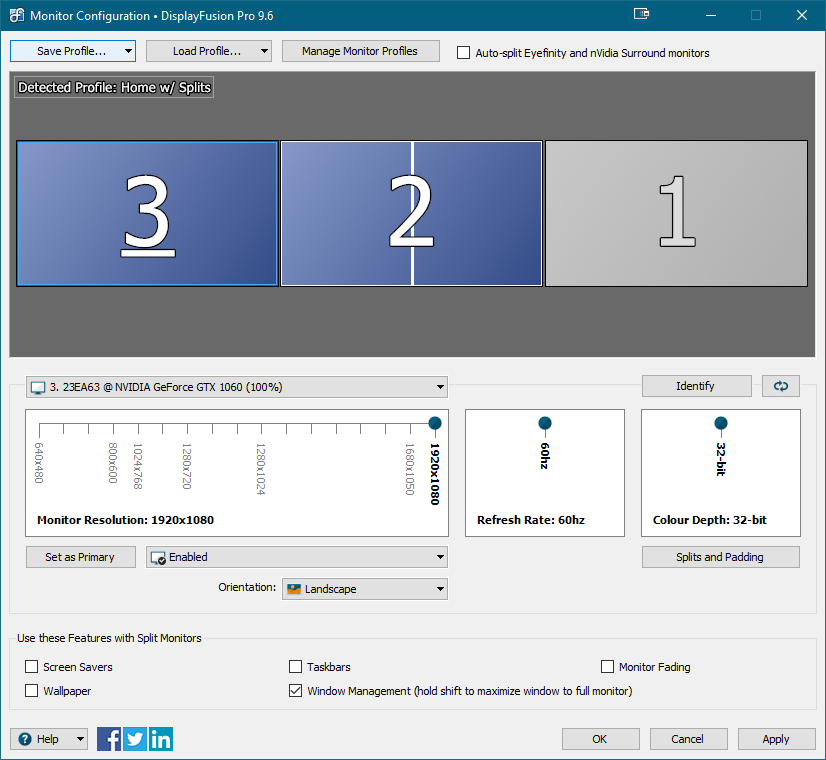Click the refresh monitors icon button
The height and width of the screenshot is (760, 826).
coord(781,386)
